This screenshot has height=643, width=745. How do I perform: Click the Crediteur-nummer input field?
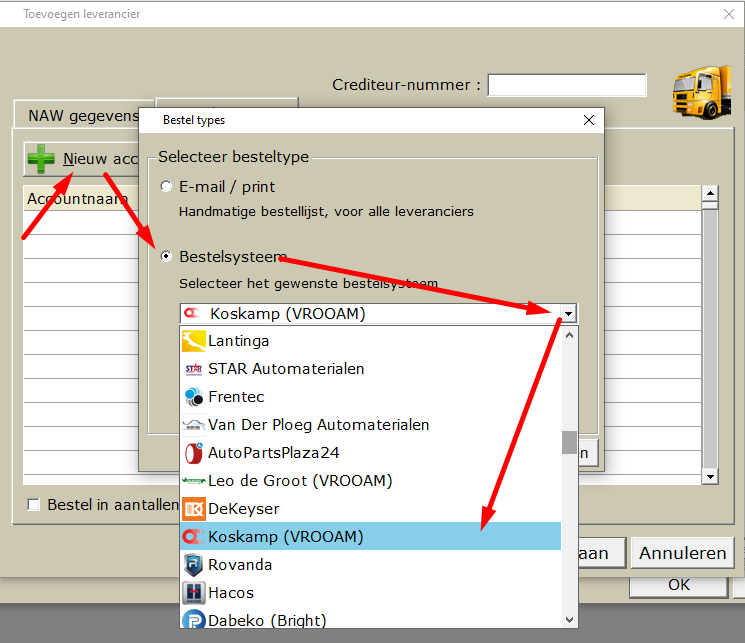(567, 85)
